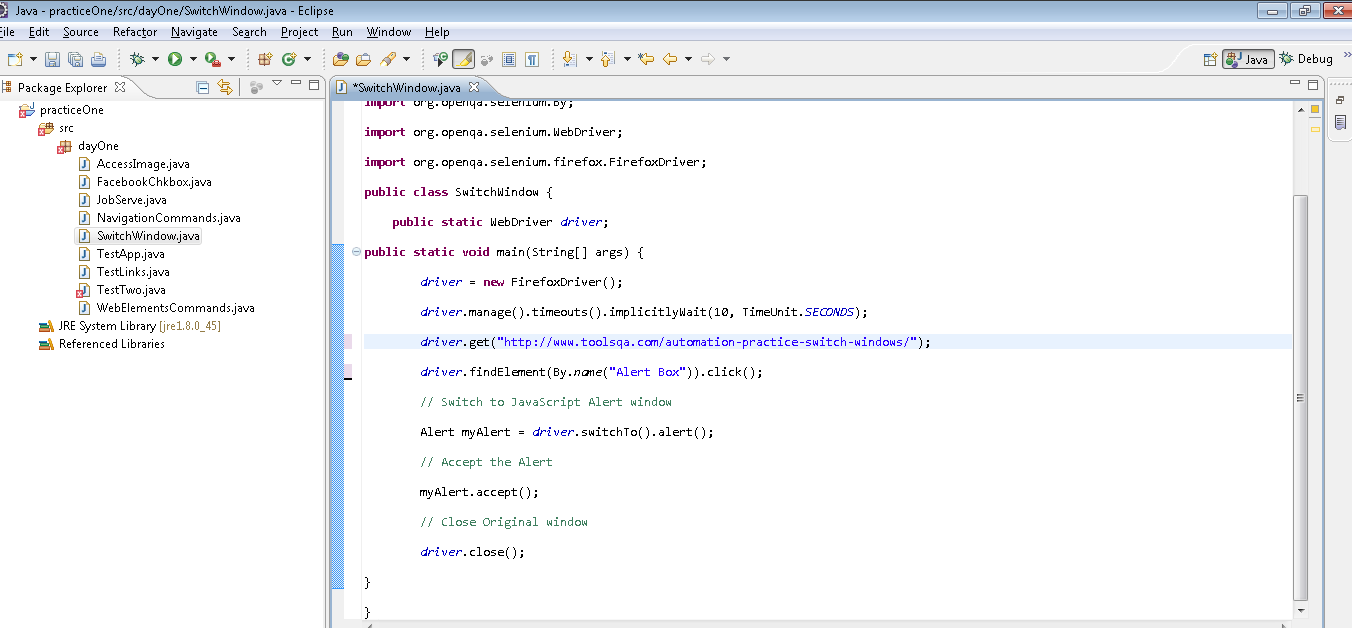1352x628 pixels.
Task: Create a new Java class icon
Action: (289, 59)
